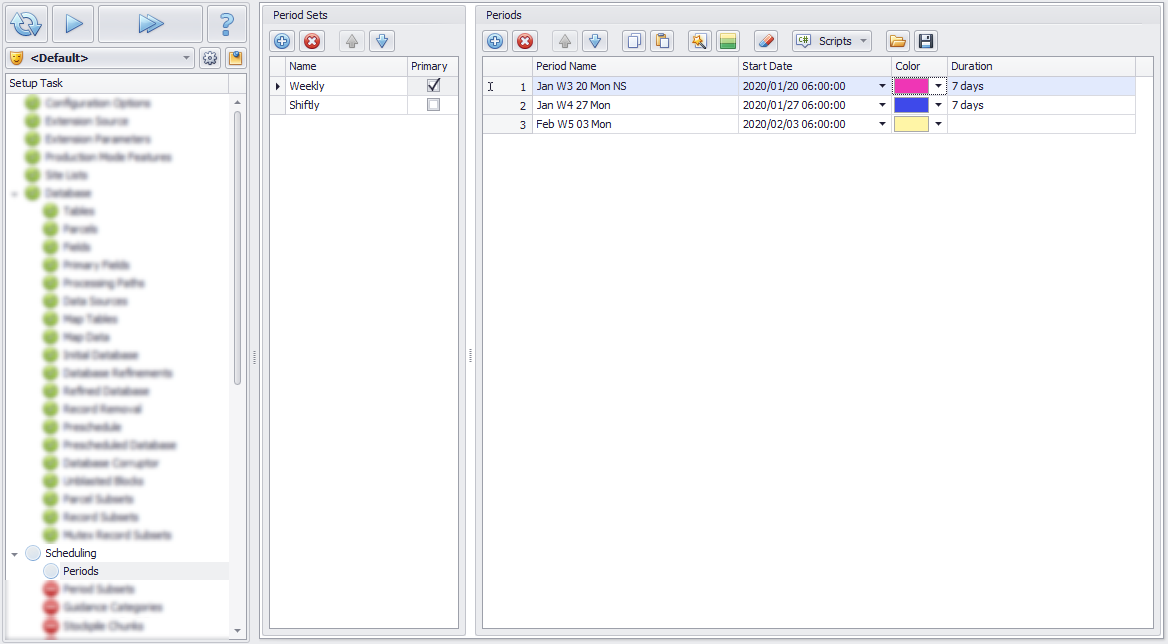
Task: Delete the selected period
Action: (x=525, y=41)
